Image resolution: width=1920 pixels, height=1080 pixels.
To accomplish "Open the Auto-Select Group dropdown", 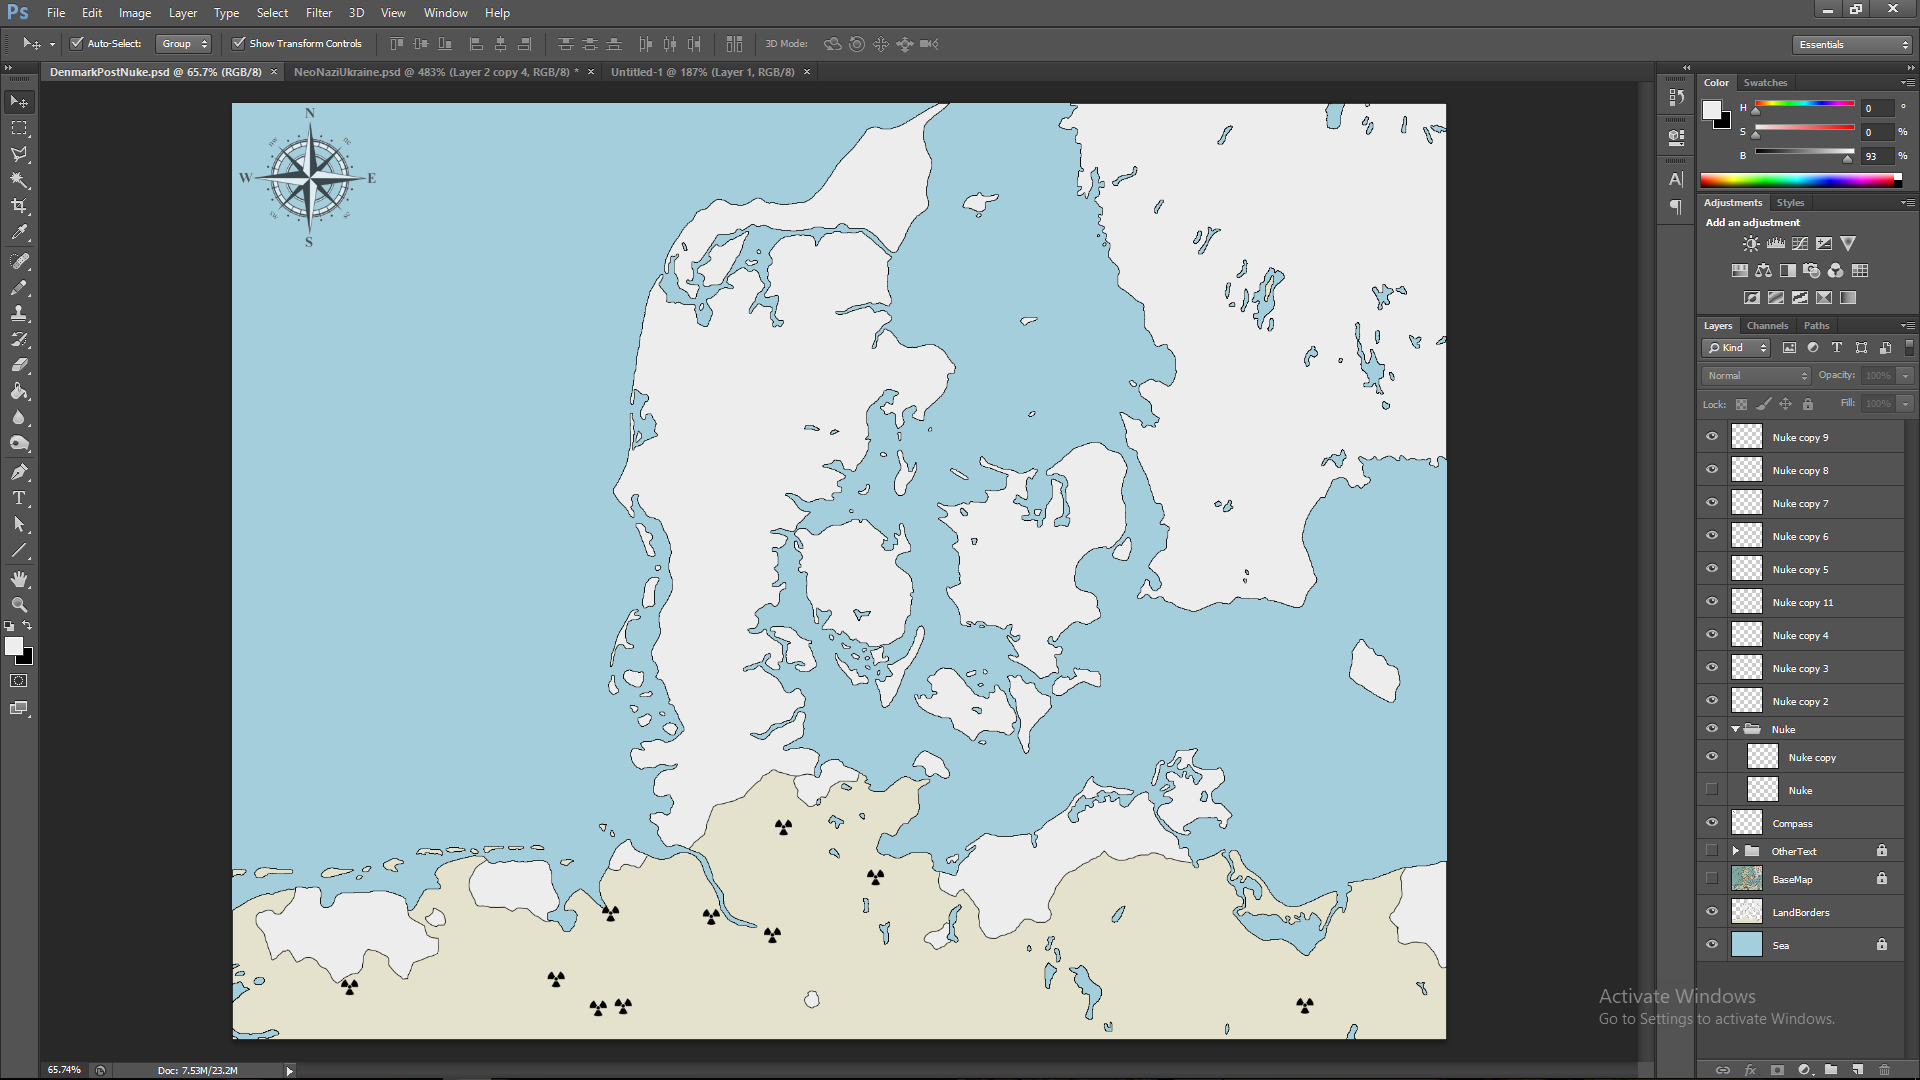I will coord(184,44).
